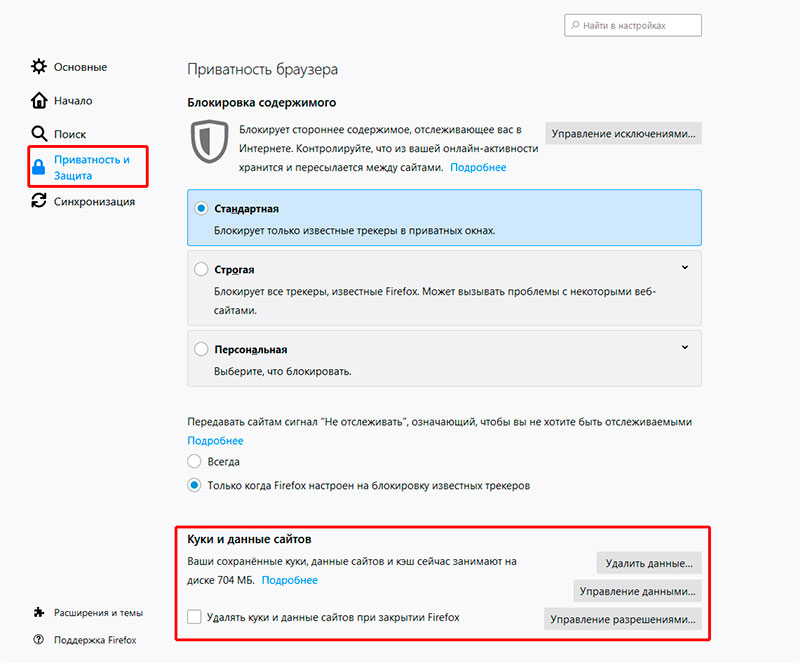Choose Всегда for Do Not Track signal

194,461
